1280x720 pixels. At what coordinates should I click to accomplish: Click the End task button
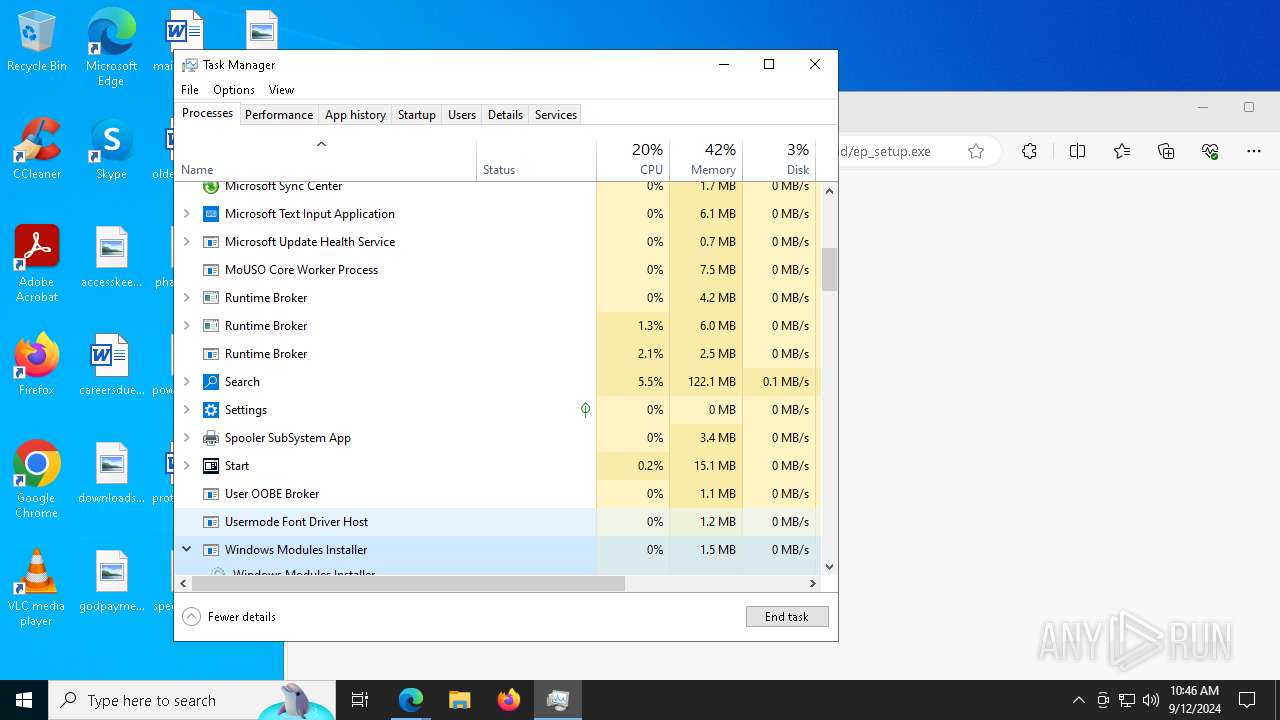787,617
